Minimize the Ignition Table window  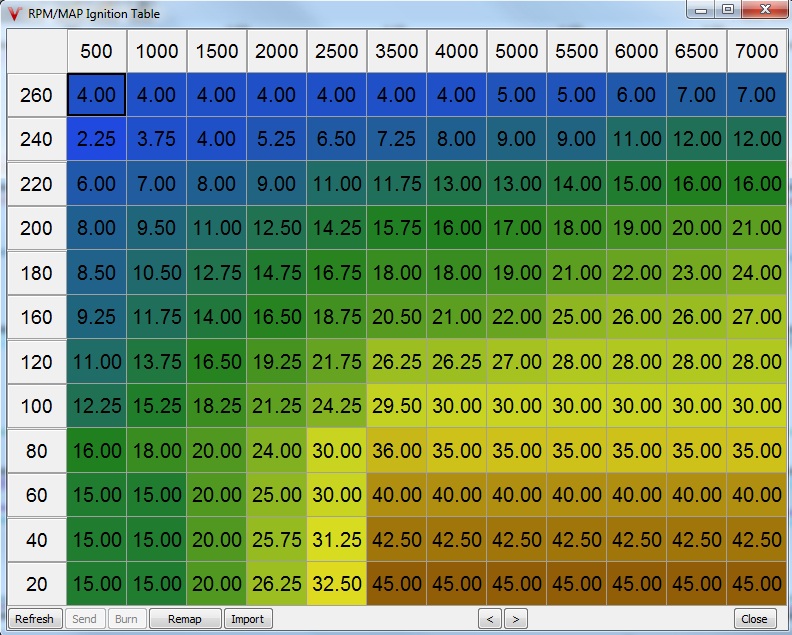coord(703,10)
